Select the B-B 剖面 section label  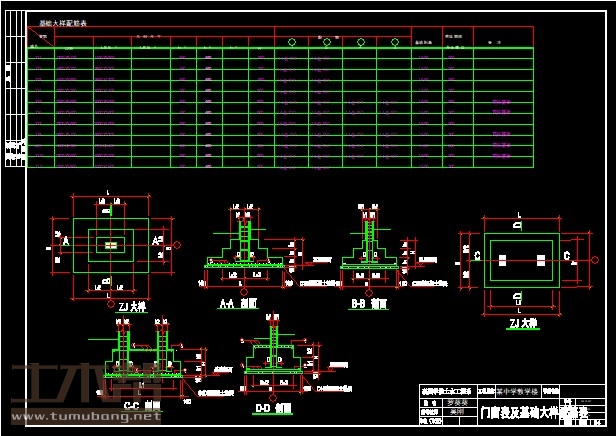click(369, 302)
